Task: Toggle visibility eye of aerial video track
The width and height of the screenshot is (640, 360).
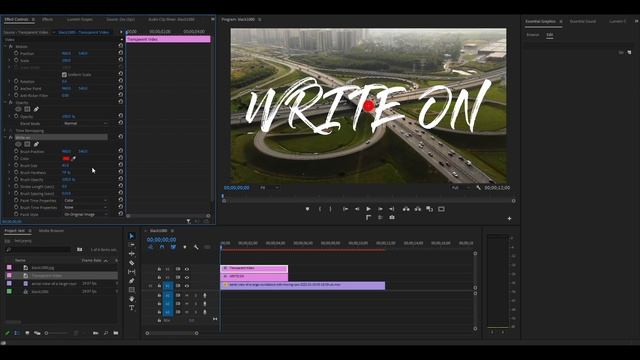Action: [187, 286]
